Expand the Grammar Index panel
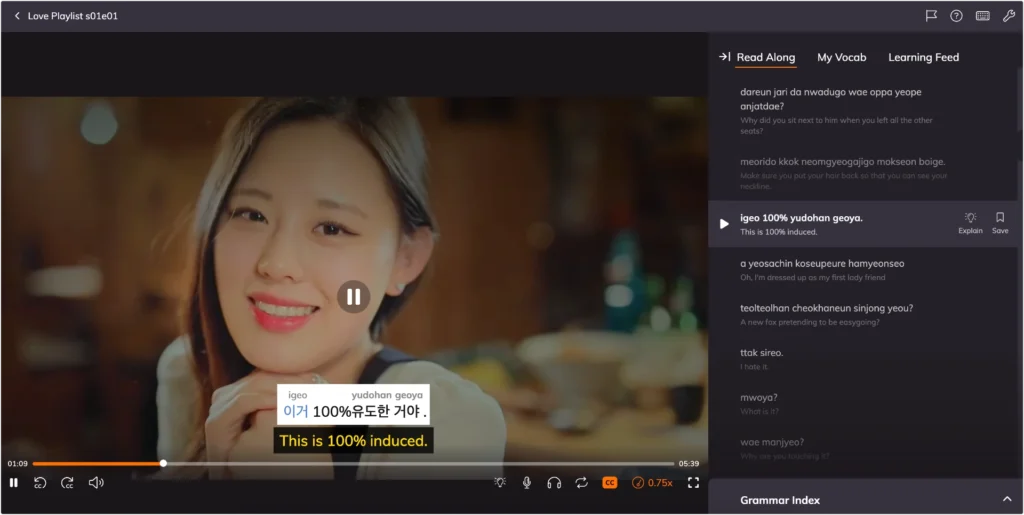The image size is (1024, 515). pyautogui.click(x=1006, y=499)
